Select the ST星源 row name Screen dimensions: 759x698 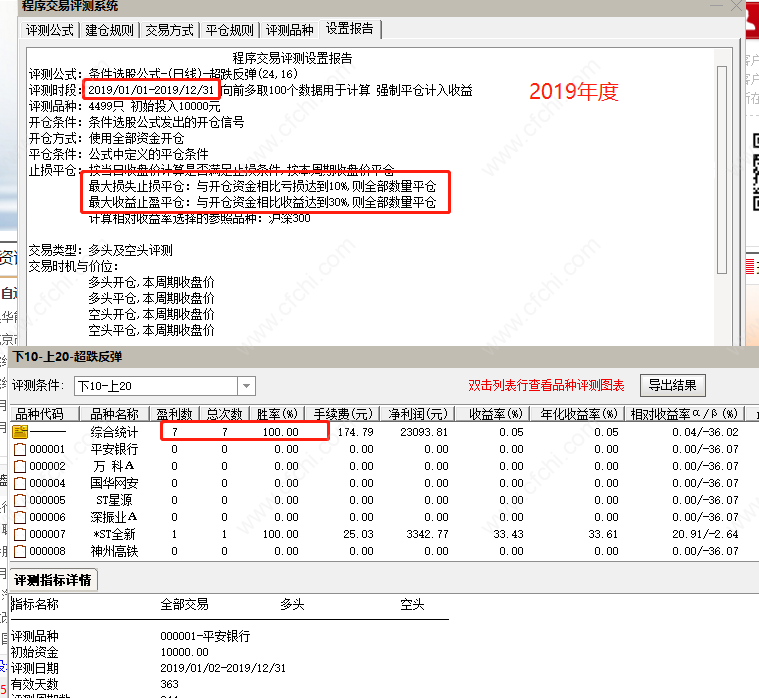coord(114,500)
